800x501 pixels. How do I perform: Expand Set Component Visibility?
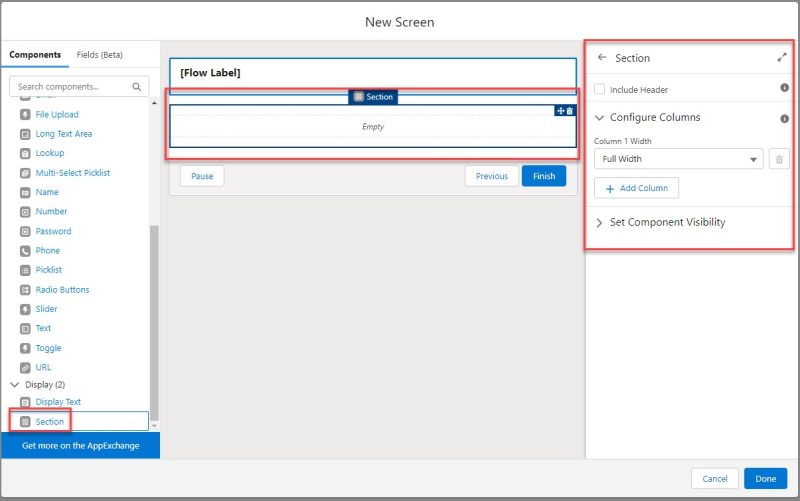pyautogui.click(x=600, y=222)
